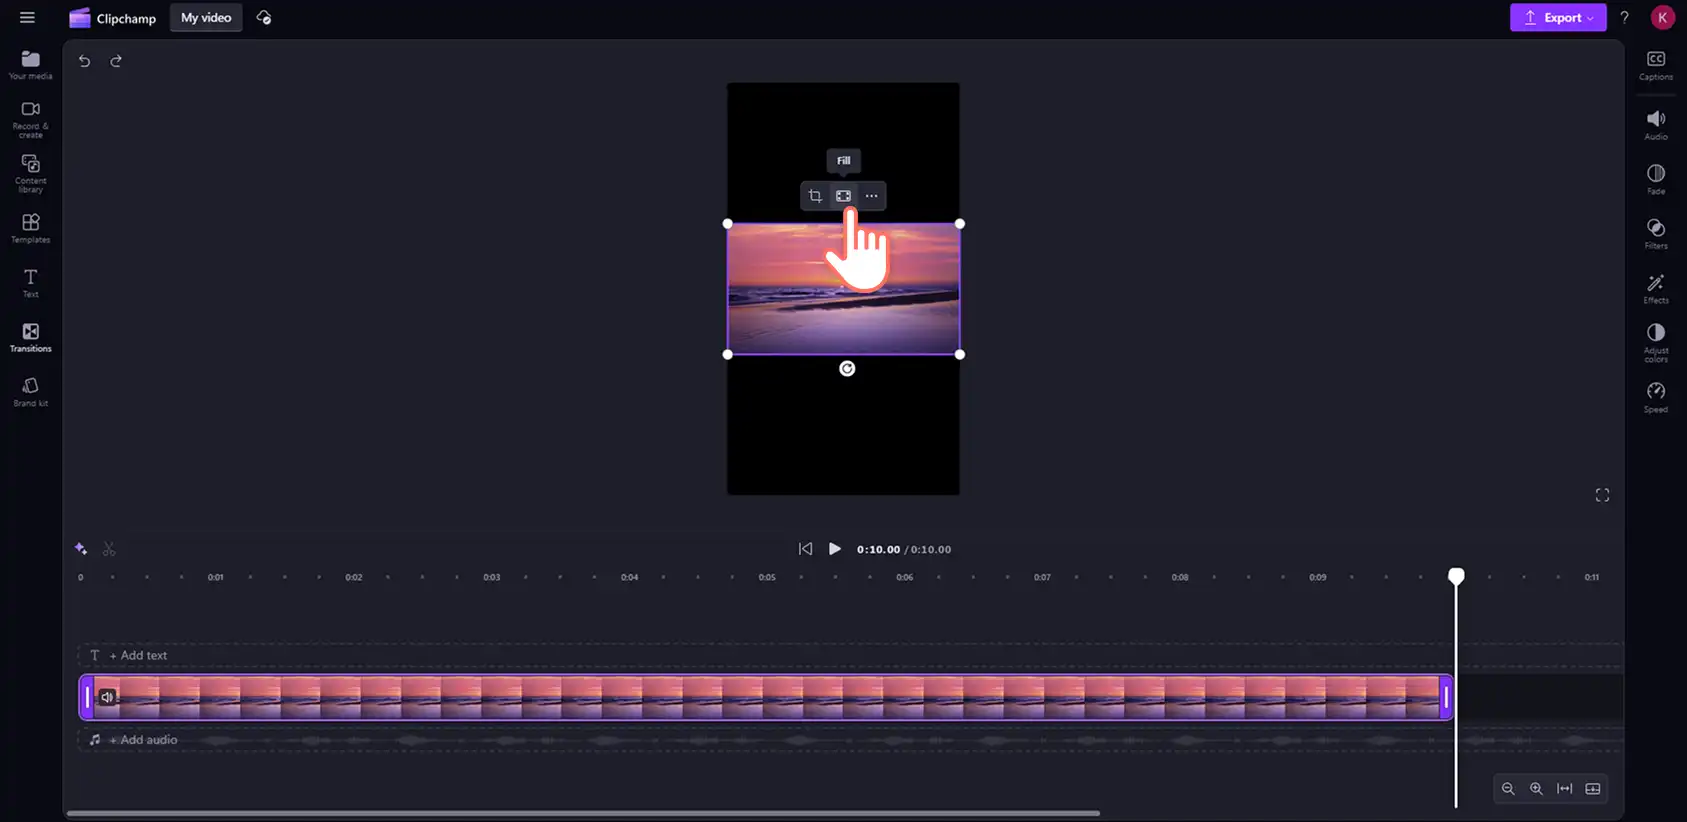This screenshot has width=1687, height=822.
Task: Open the Filters panel
Action: click(1656, 234)
